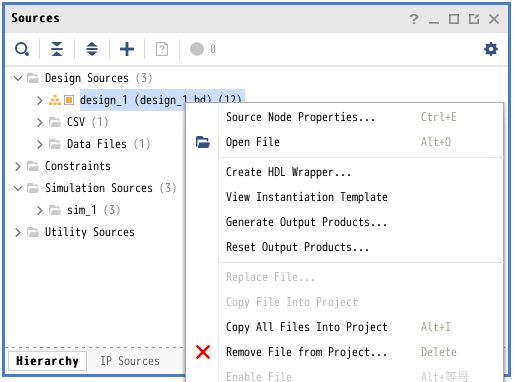
Task: Click Open File in the context menu
Action: (253, 142)
